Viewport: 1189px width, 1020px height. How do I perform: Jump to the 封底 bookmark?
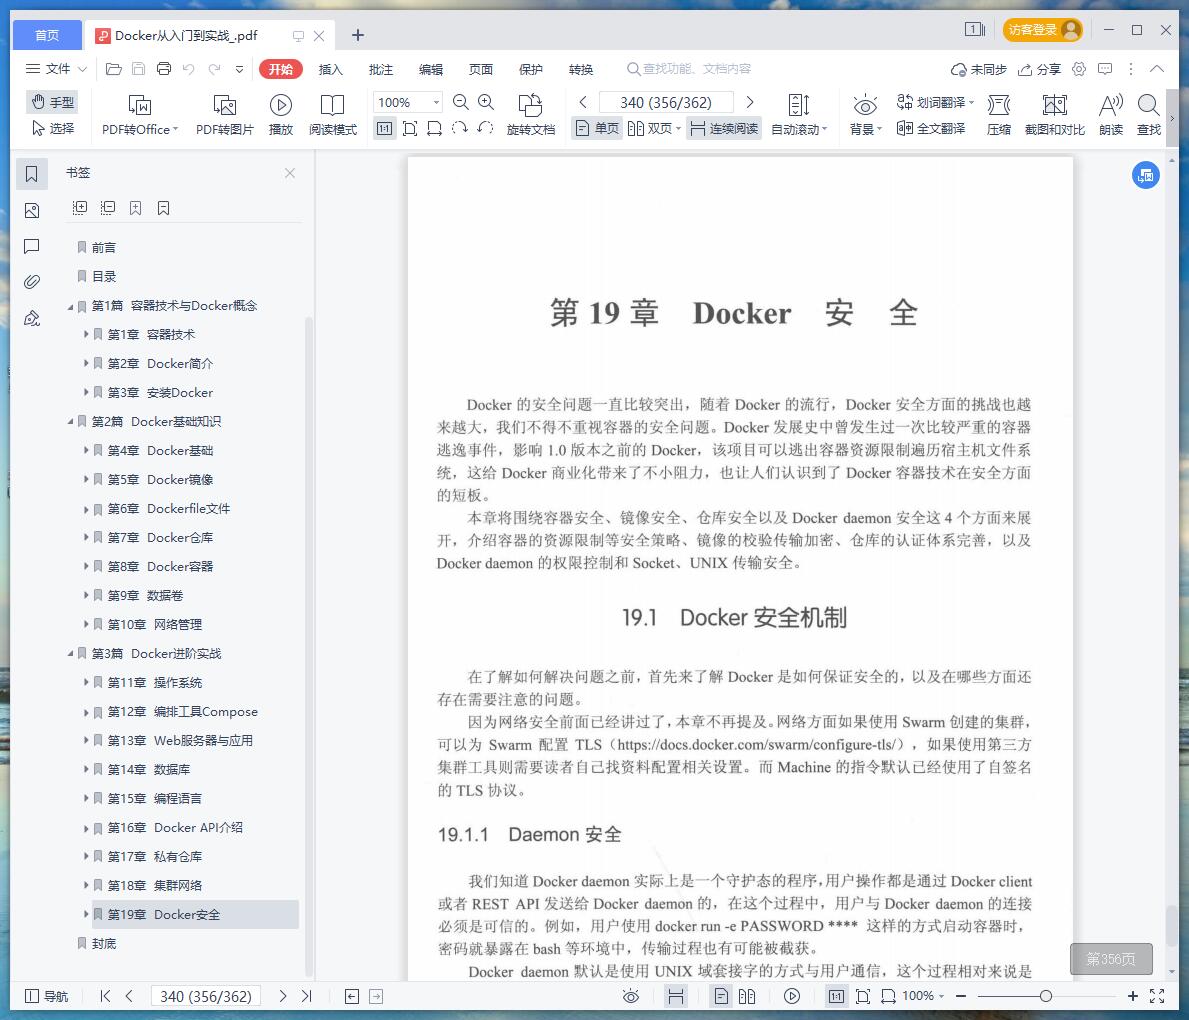point(104,943)
